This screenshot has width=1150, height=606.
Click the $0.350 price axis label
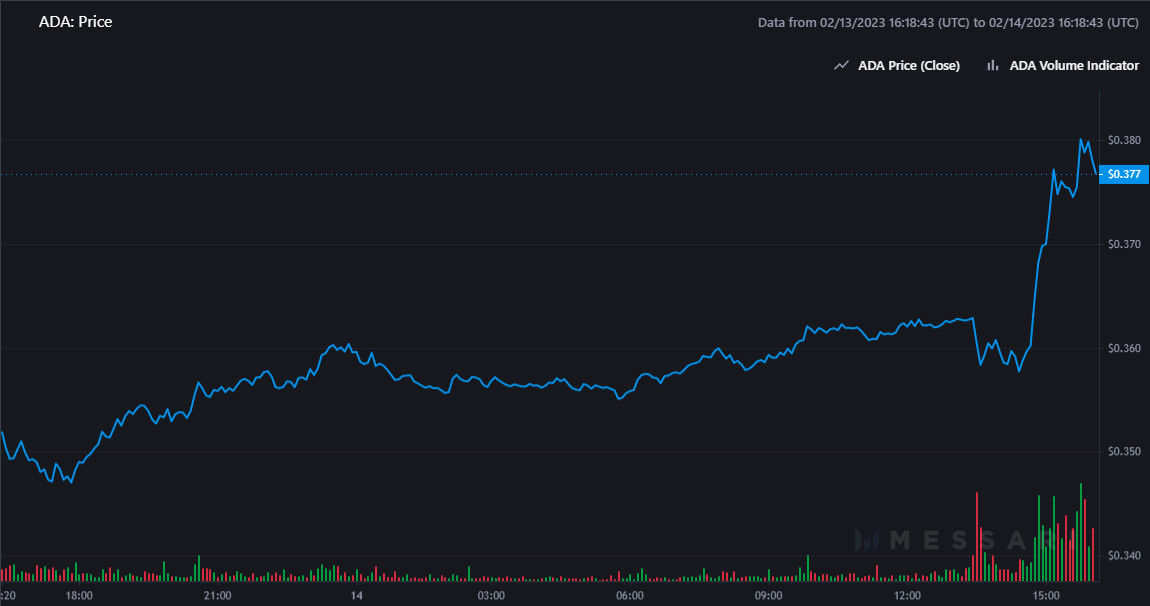coord(1124,451)
